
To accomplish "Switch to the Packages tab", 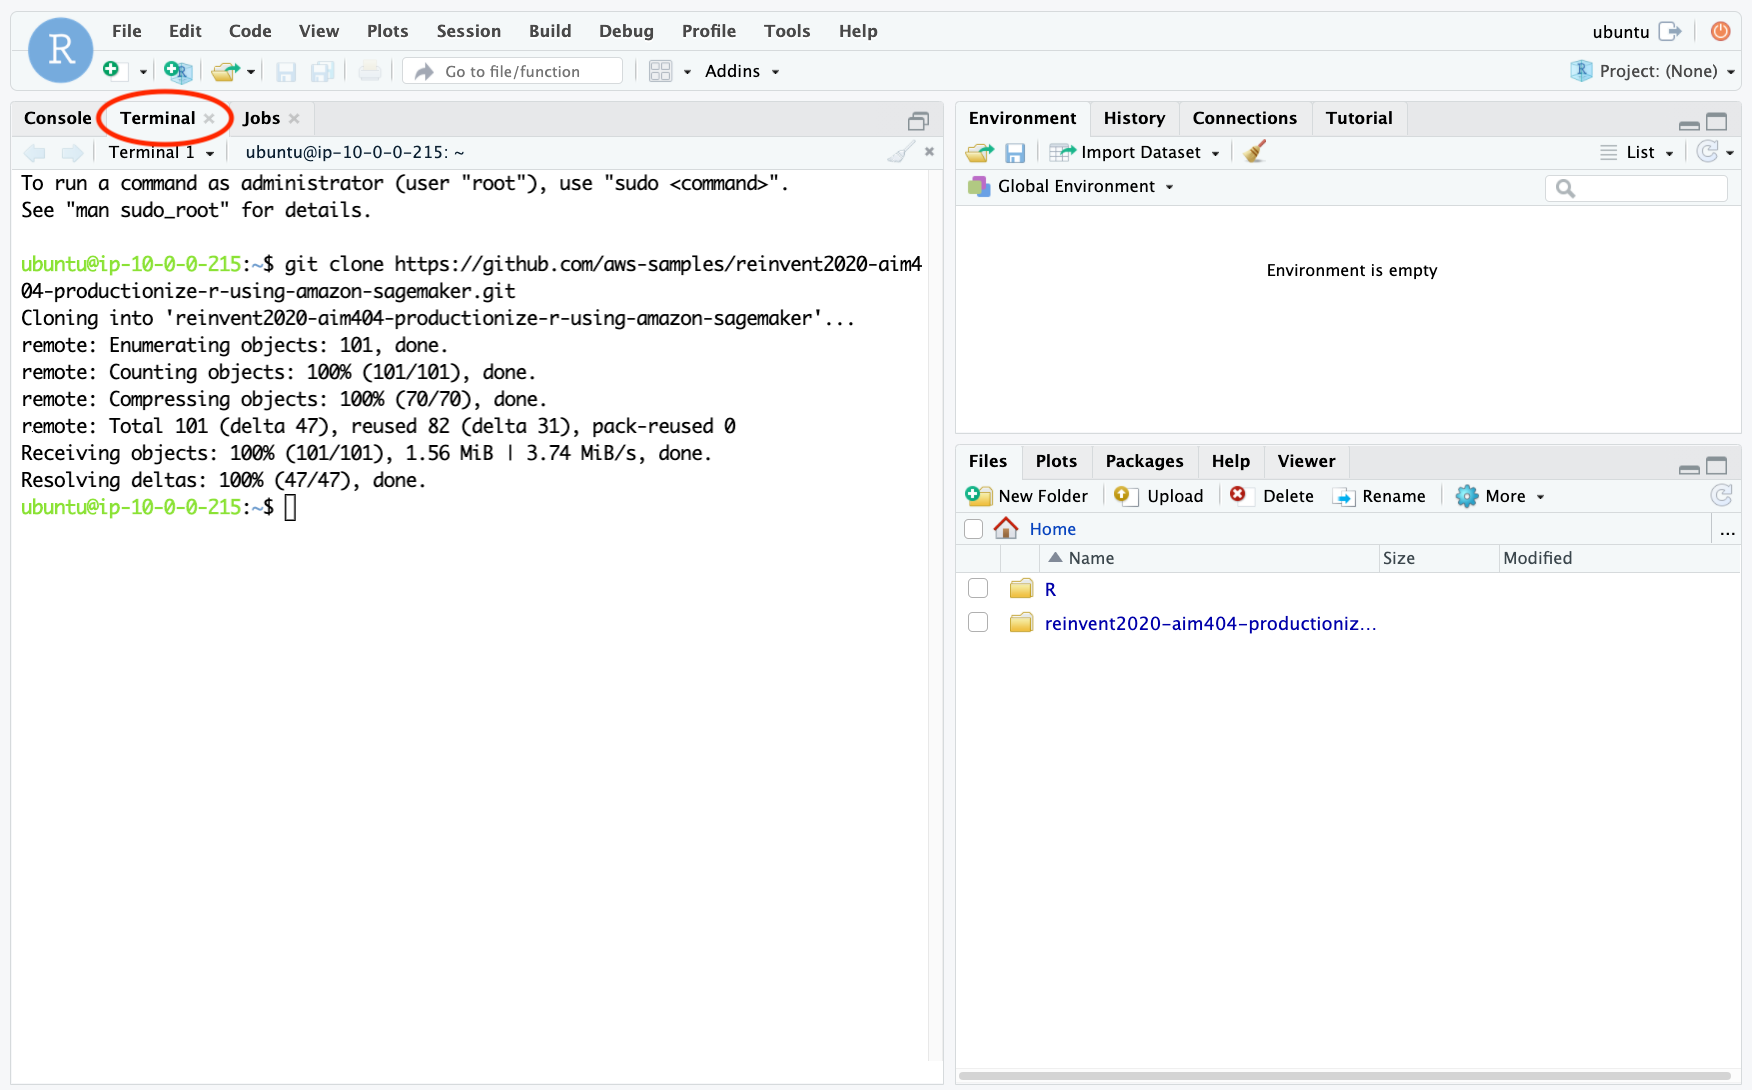I will pyautogui.click(x=1144, y=461).
